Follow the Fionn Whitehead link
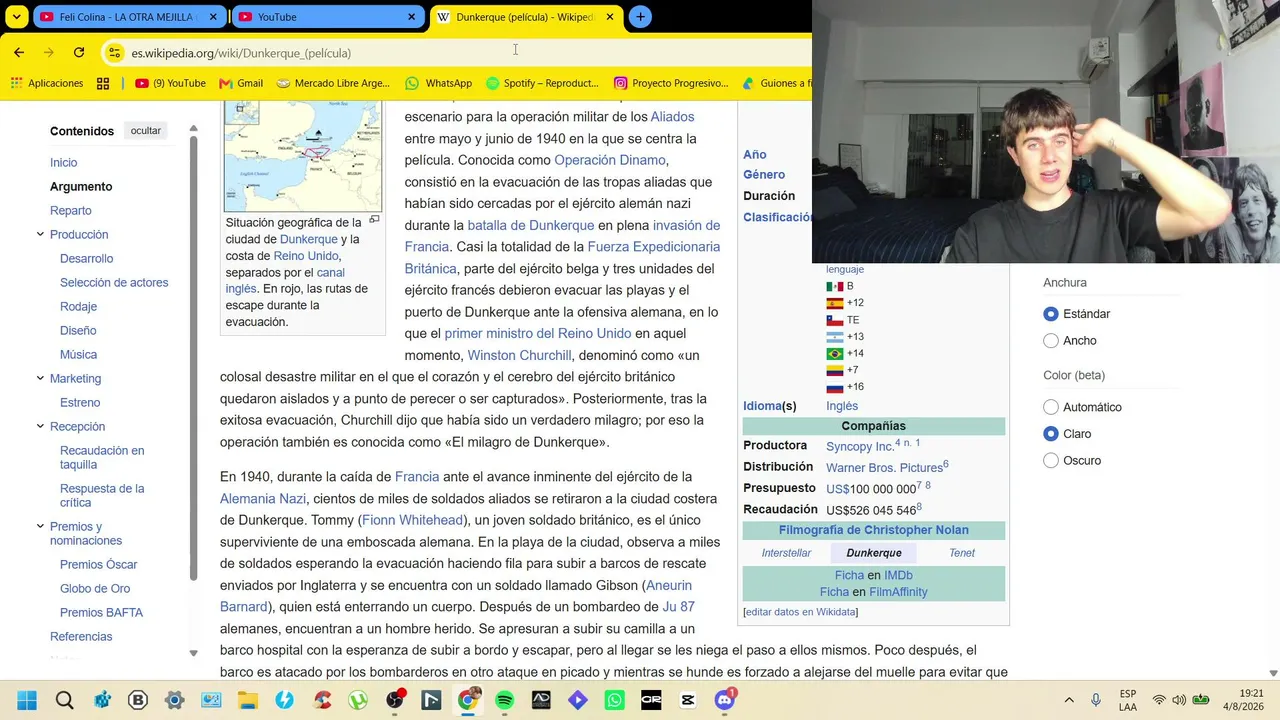The height and width of the screenshot is (720, 1280). [412, 520]
